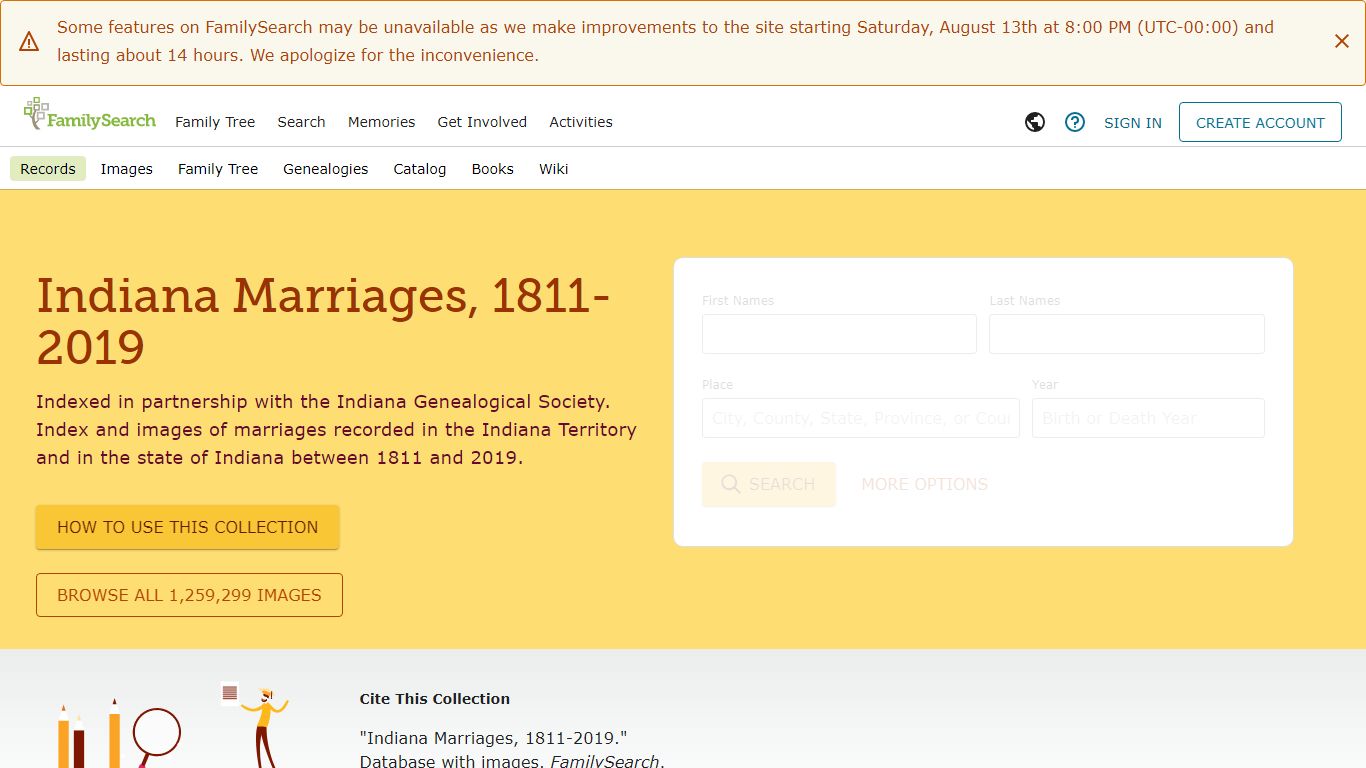The image size is (1366, 768).
Task: Open the FamilySearch logo home link
Action: 90,114
